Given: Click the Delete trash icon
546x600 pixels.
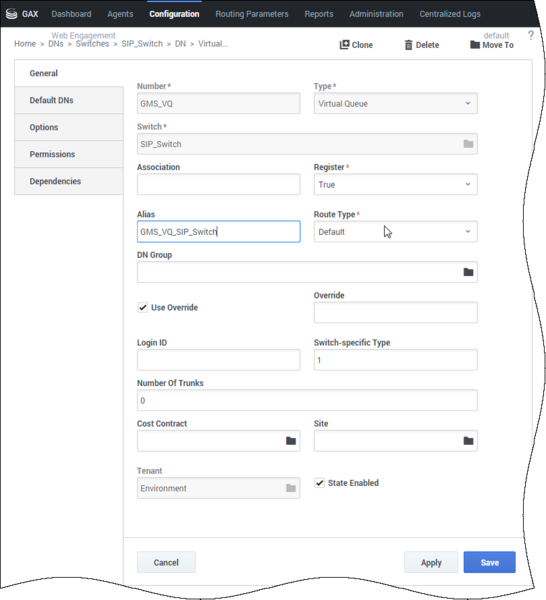Looking at the screenshot, I should [409, 45].
